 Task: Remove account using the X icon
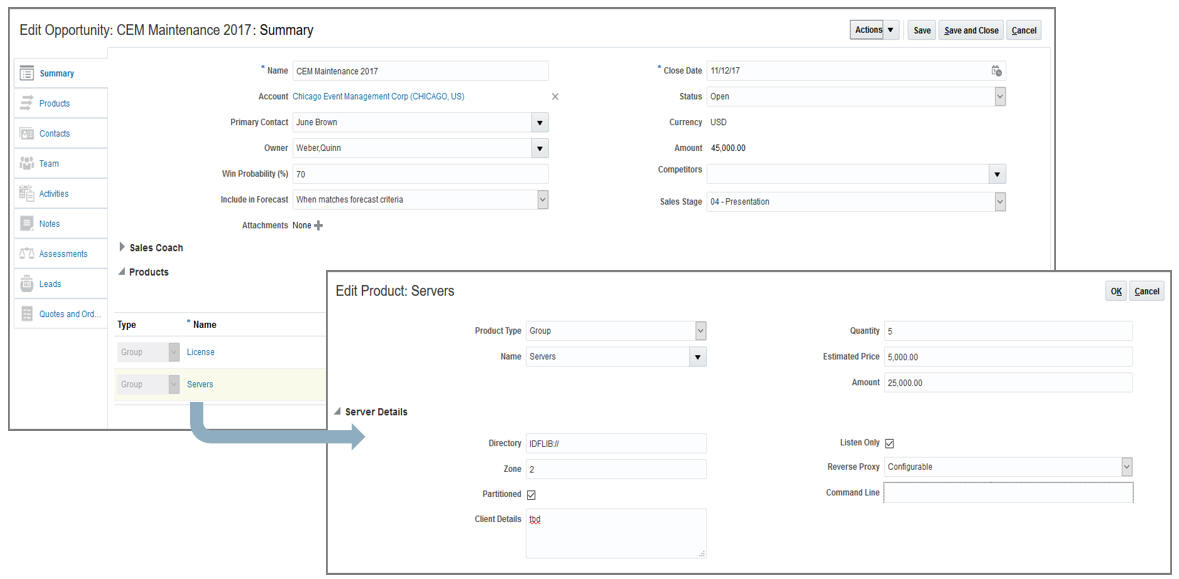556,96
